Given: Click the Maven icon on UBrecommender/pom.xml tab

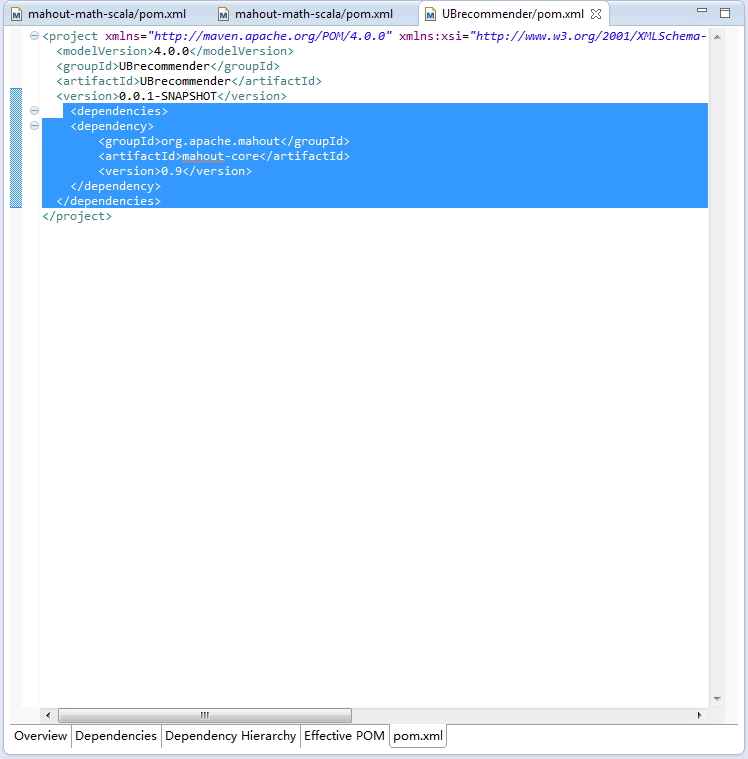Looking at the screenshot, I should point(430,15).
